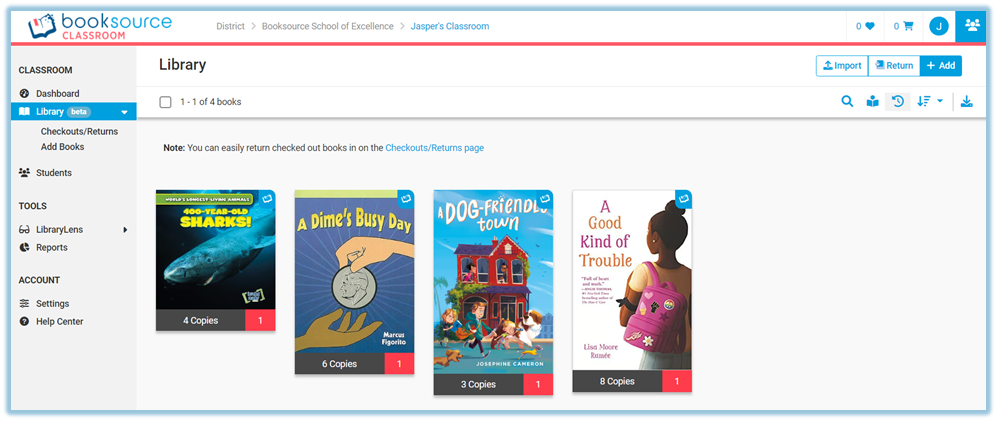
Task: Click Booksource School of Excellence breadcrumb
Action: [327, 26]
